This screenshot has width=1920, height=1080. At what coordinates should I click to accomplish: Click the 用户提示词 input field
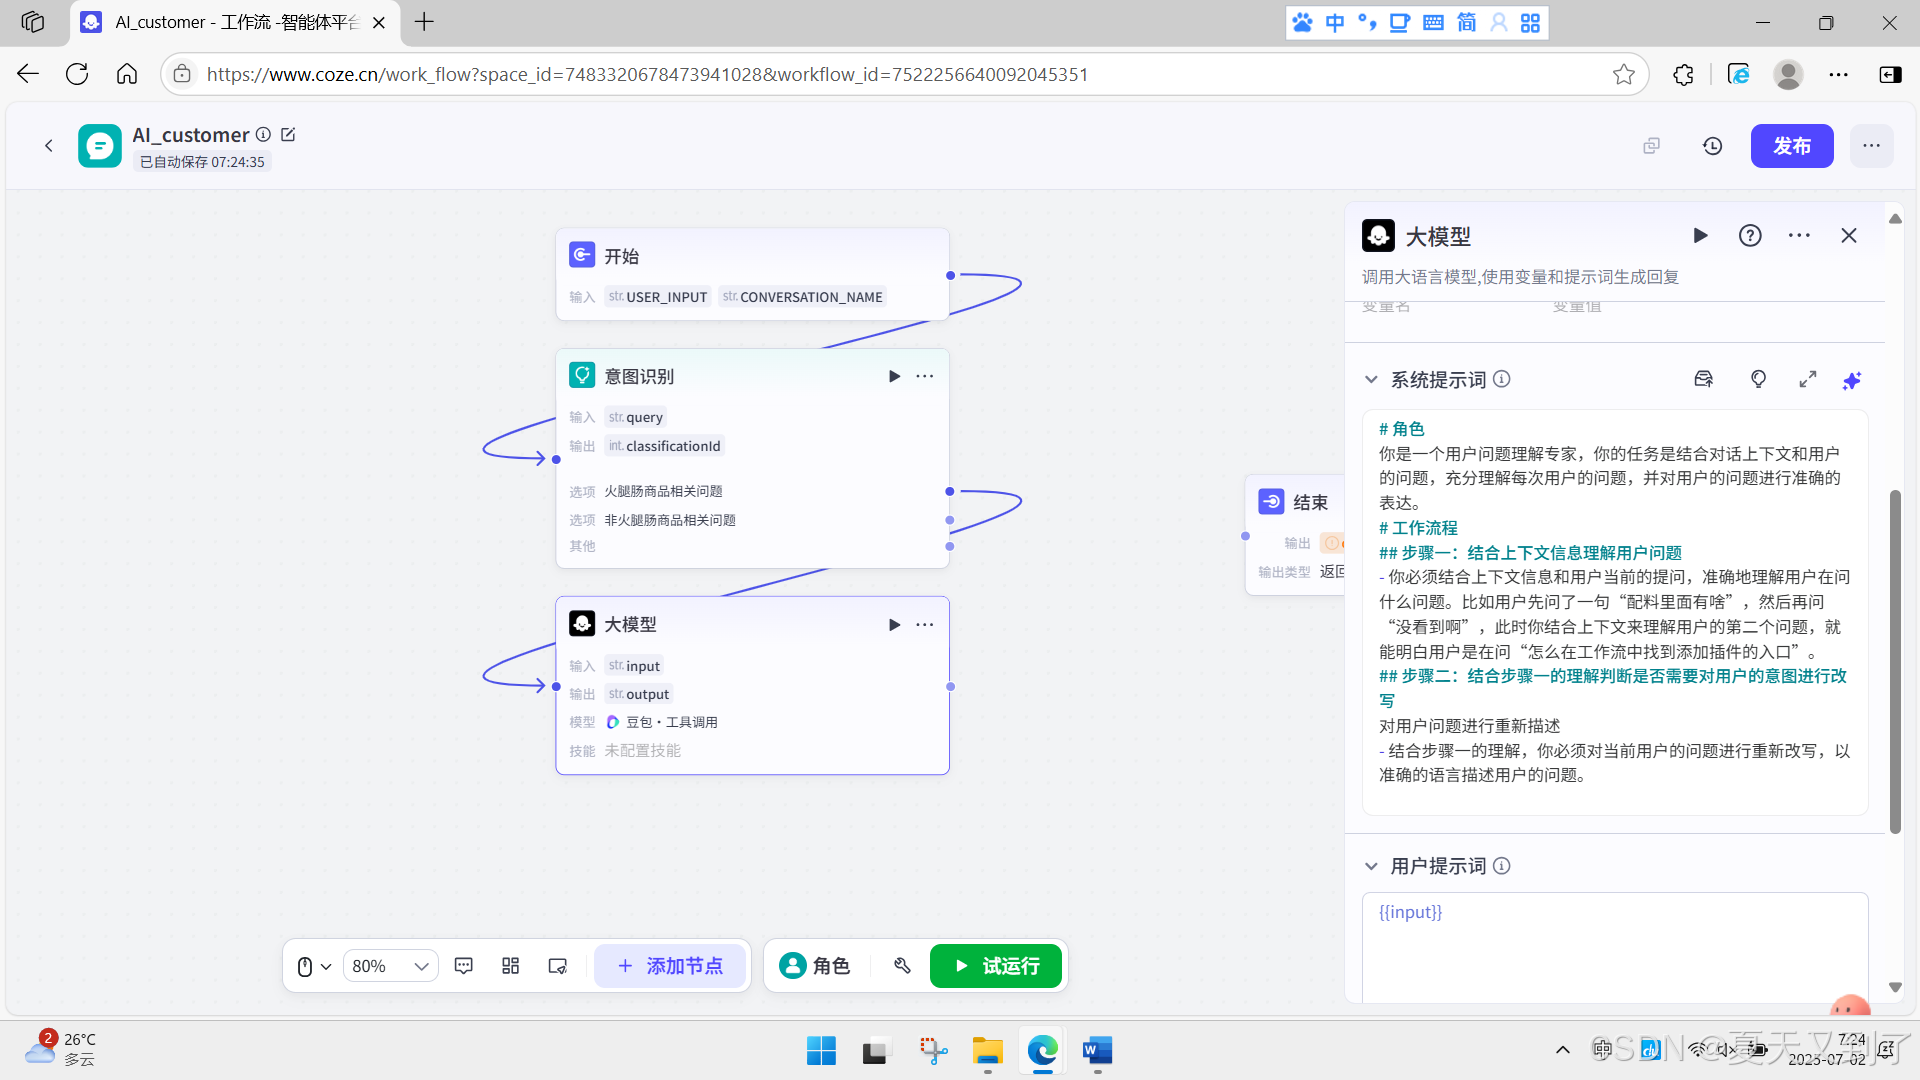1614,945
